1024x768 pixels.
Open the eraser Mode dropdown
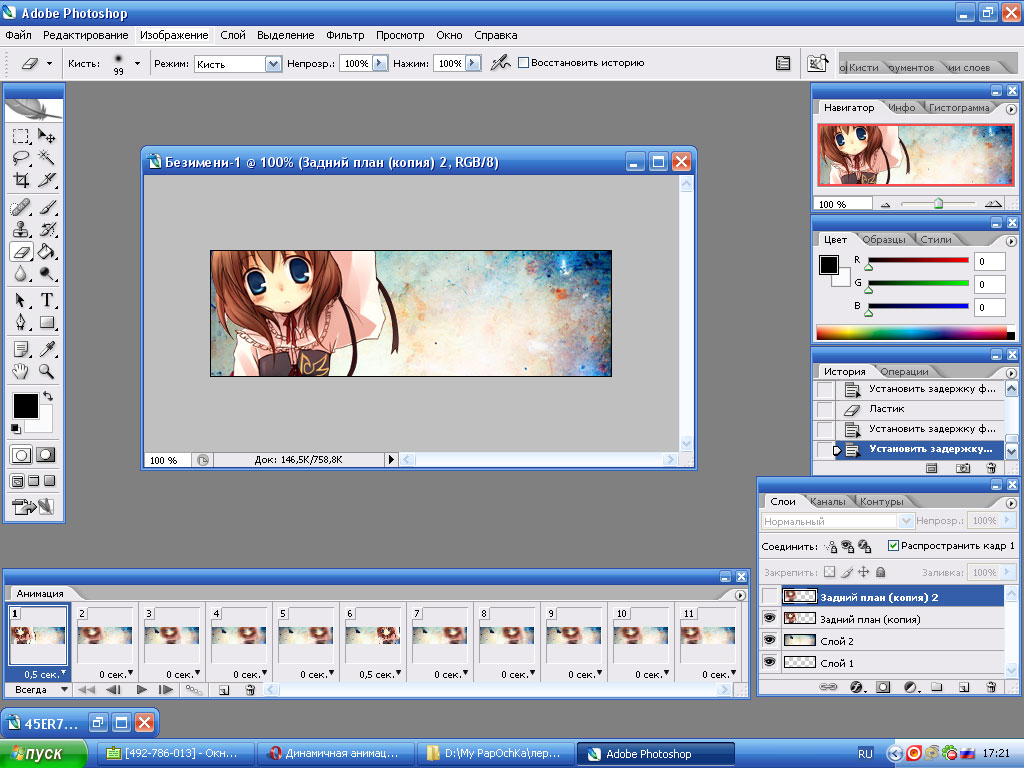pos(273,63)
